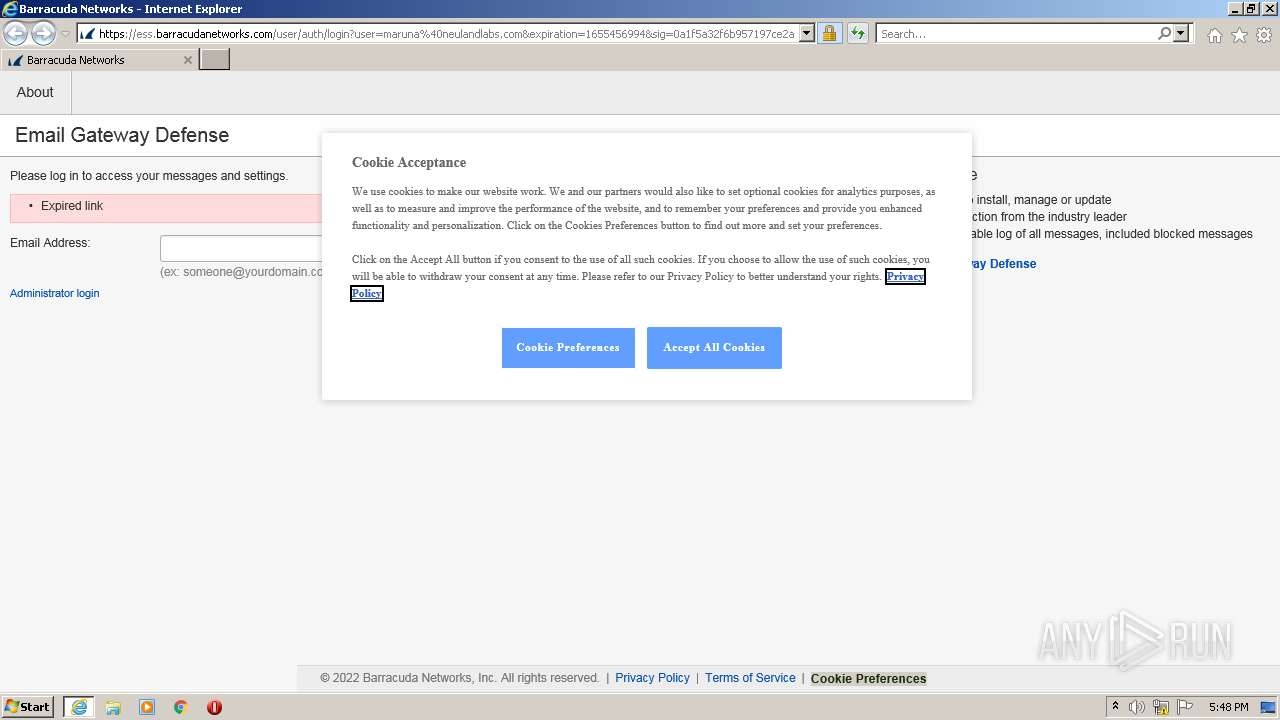Click the Barracuda copyright footer text
1280x720 pixels.
click(460, 678)
